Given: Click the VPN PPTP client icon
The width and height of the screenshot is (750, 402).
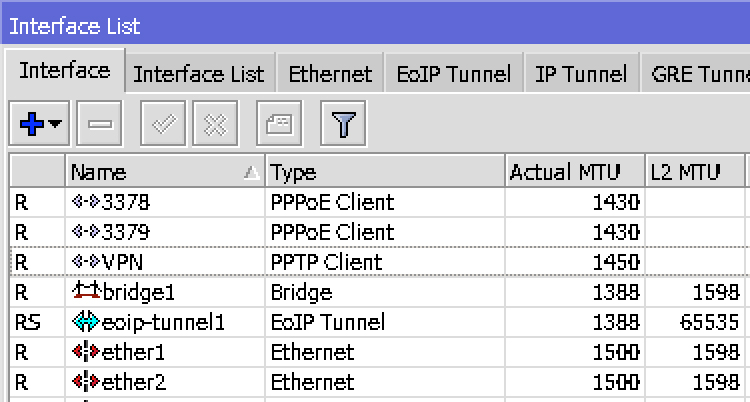Looking at the screenshot, I should [84, 263].
